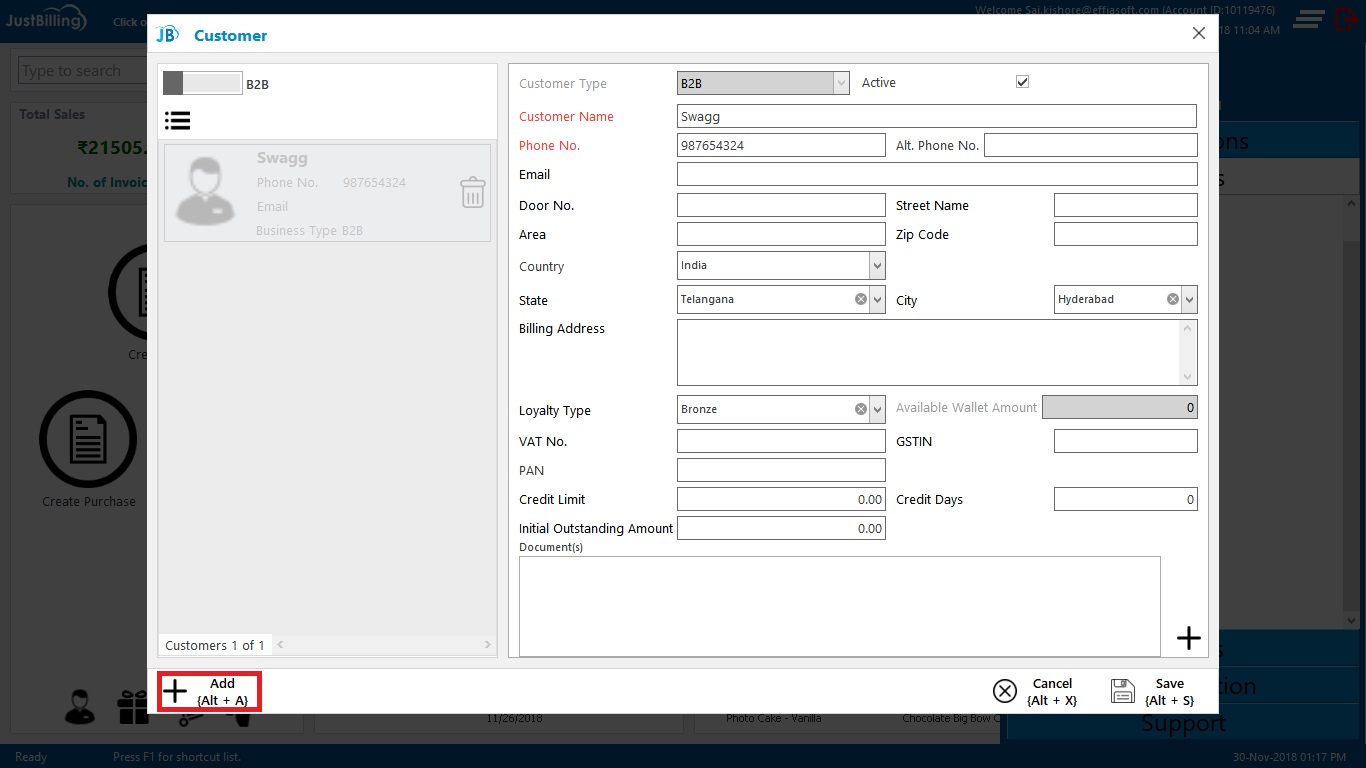
Task: Click the Support item in main window
Action: coord(1183,723)
